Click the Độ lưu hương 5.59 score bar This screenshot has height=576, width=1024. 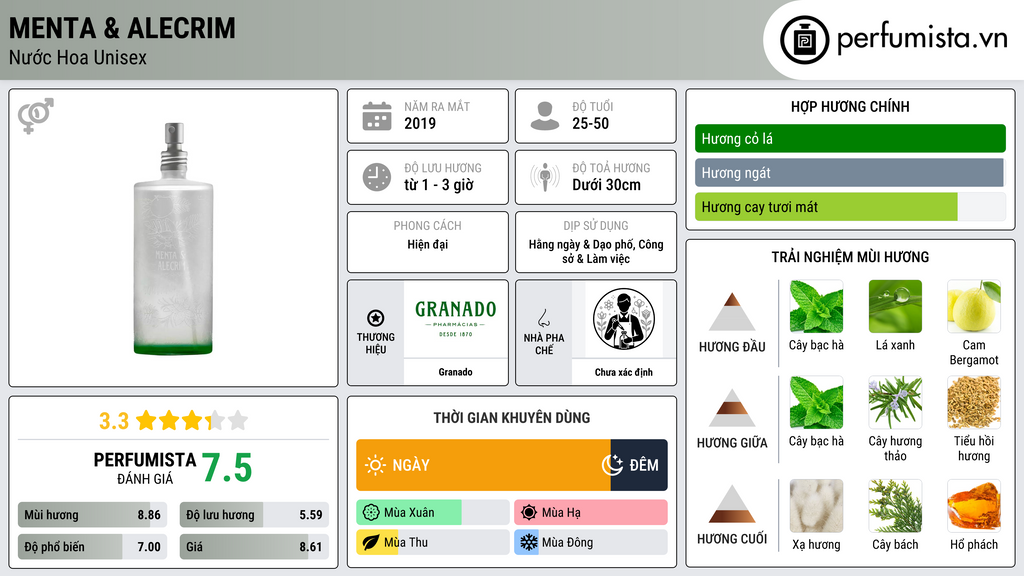254,515
